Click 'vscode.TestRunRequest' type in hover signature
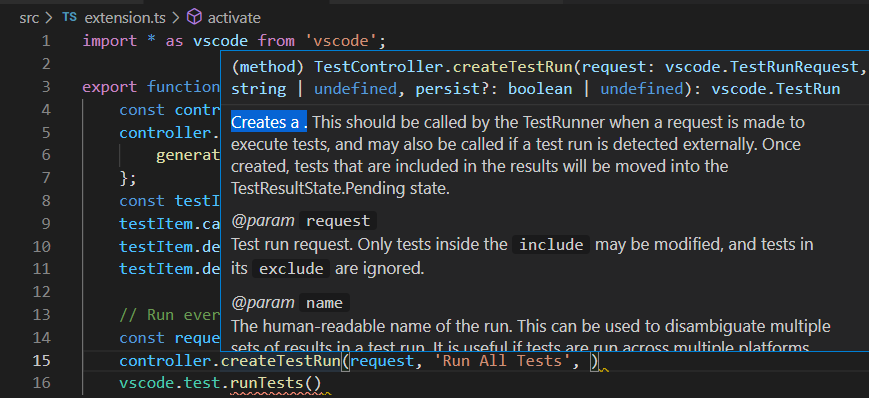This screenshot has height=398, width=869. pyautogui.click(x=762, y=67)
